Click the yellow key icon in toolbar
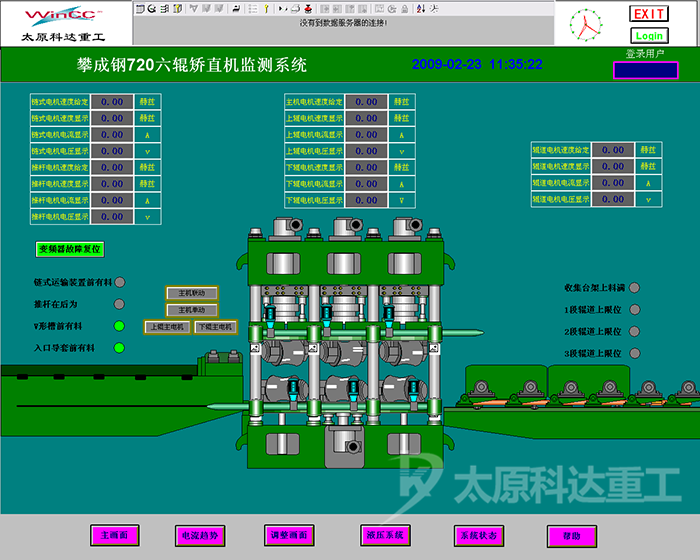The height and width of the screenshot is (560, 700). [266, 8]
